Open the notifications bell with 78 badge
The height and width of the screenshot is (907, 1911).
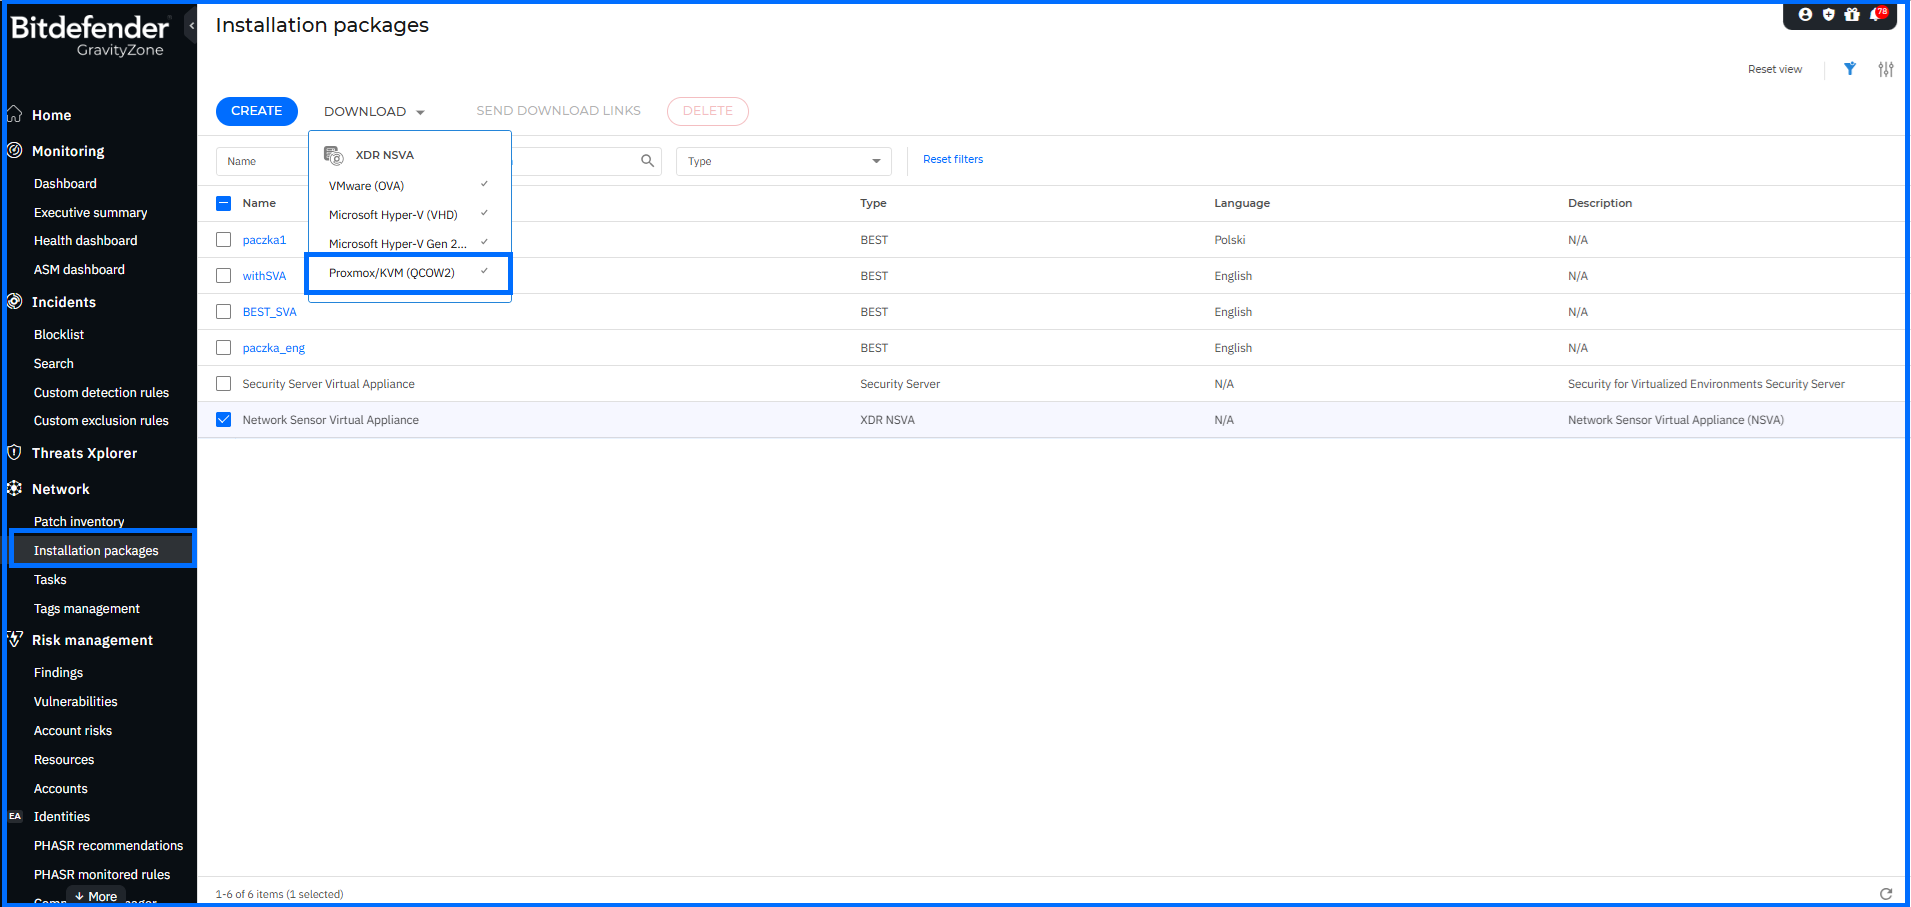[1878, 14]
